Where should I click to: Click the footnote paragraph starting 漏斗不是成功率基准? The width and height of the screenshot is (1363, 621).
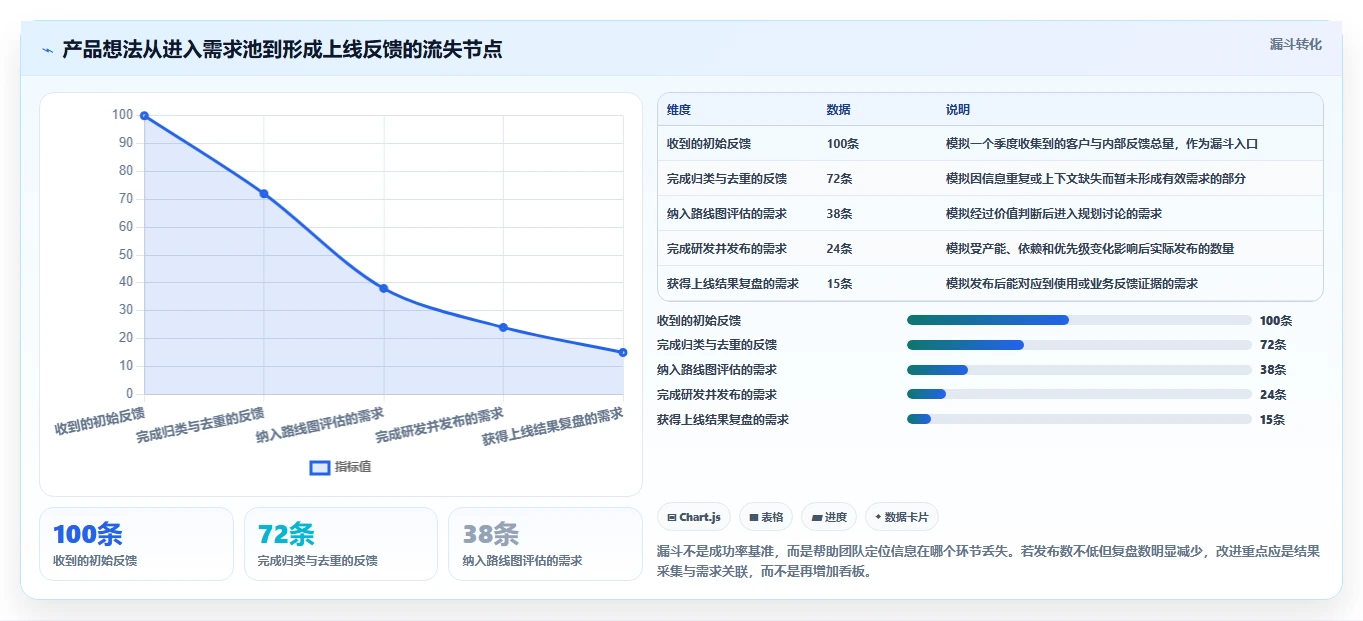click(989, 563)
